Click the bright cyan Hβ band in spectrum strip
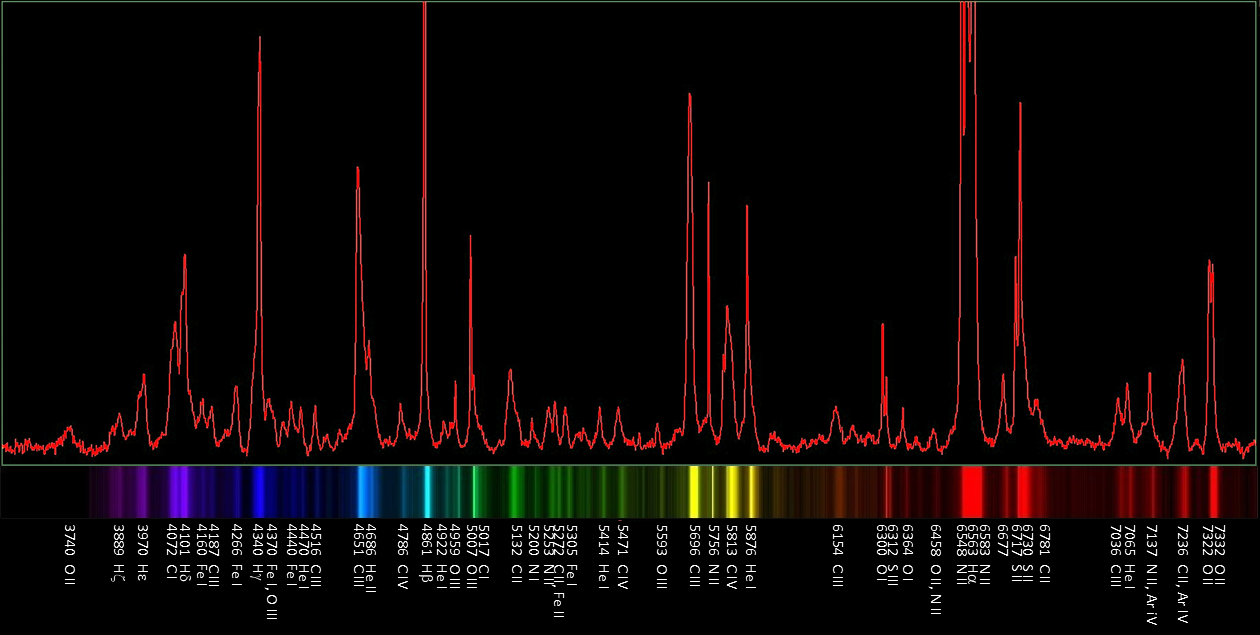 [427, 492]
